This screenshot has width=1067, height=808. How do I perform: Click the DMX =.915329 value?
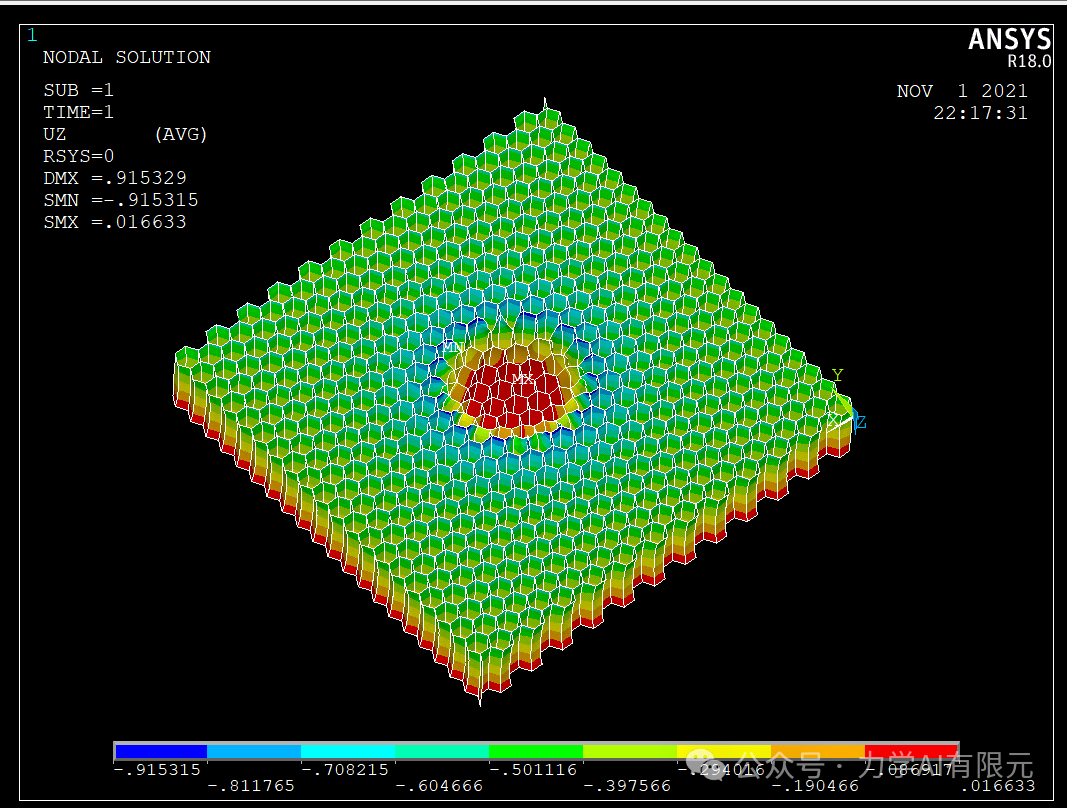click(115, 178)
